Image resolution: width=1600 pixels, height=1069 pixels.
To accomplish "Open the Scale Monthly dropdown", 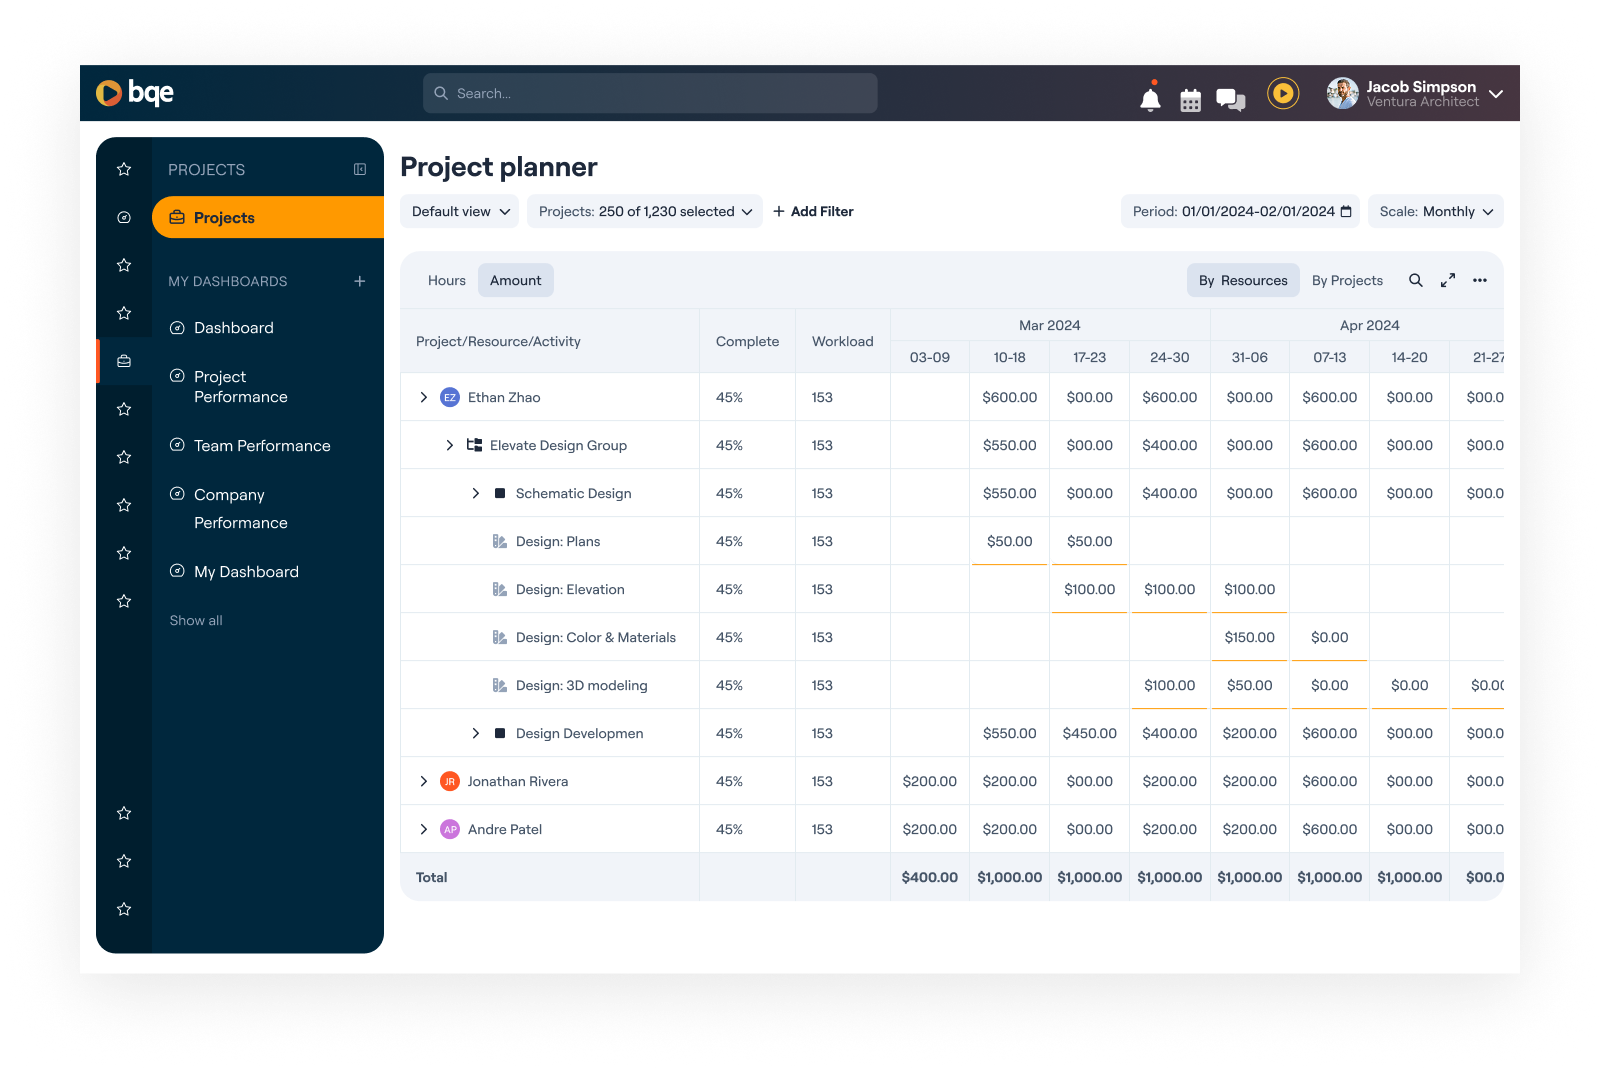I will coord(1435,211).
